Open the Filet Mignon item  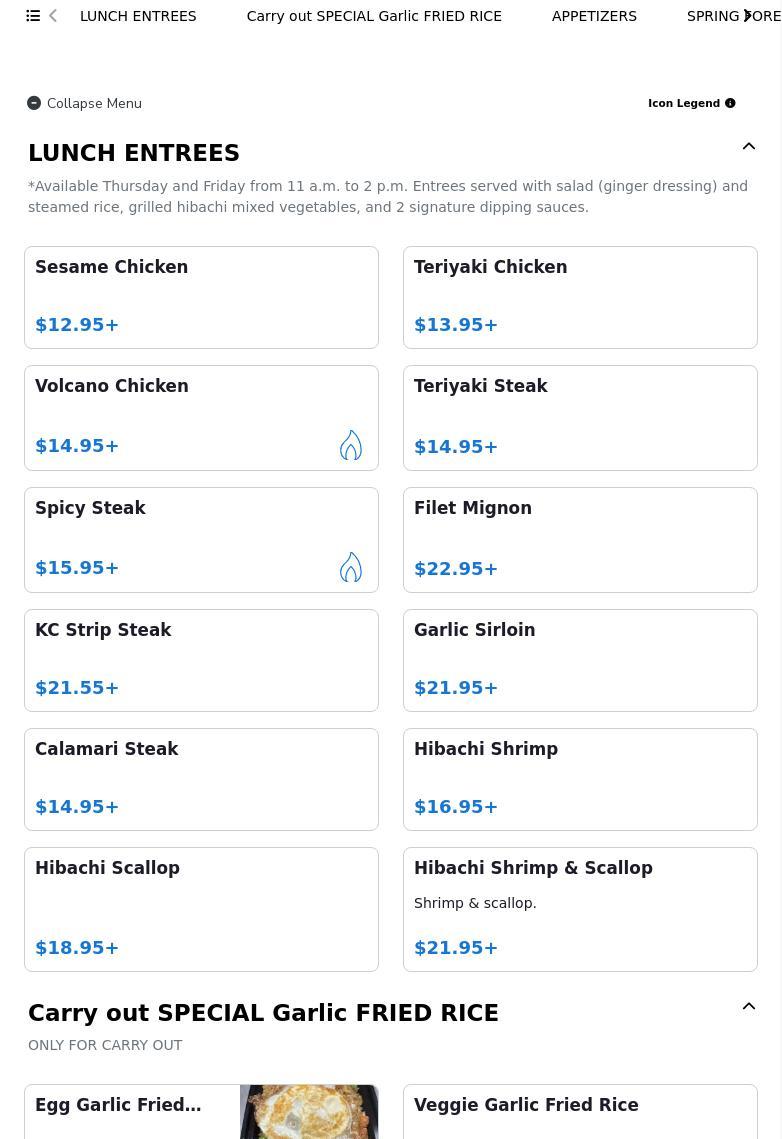[580, 540]
